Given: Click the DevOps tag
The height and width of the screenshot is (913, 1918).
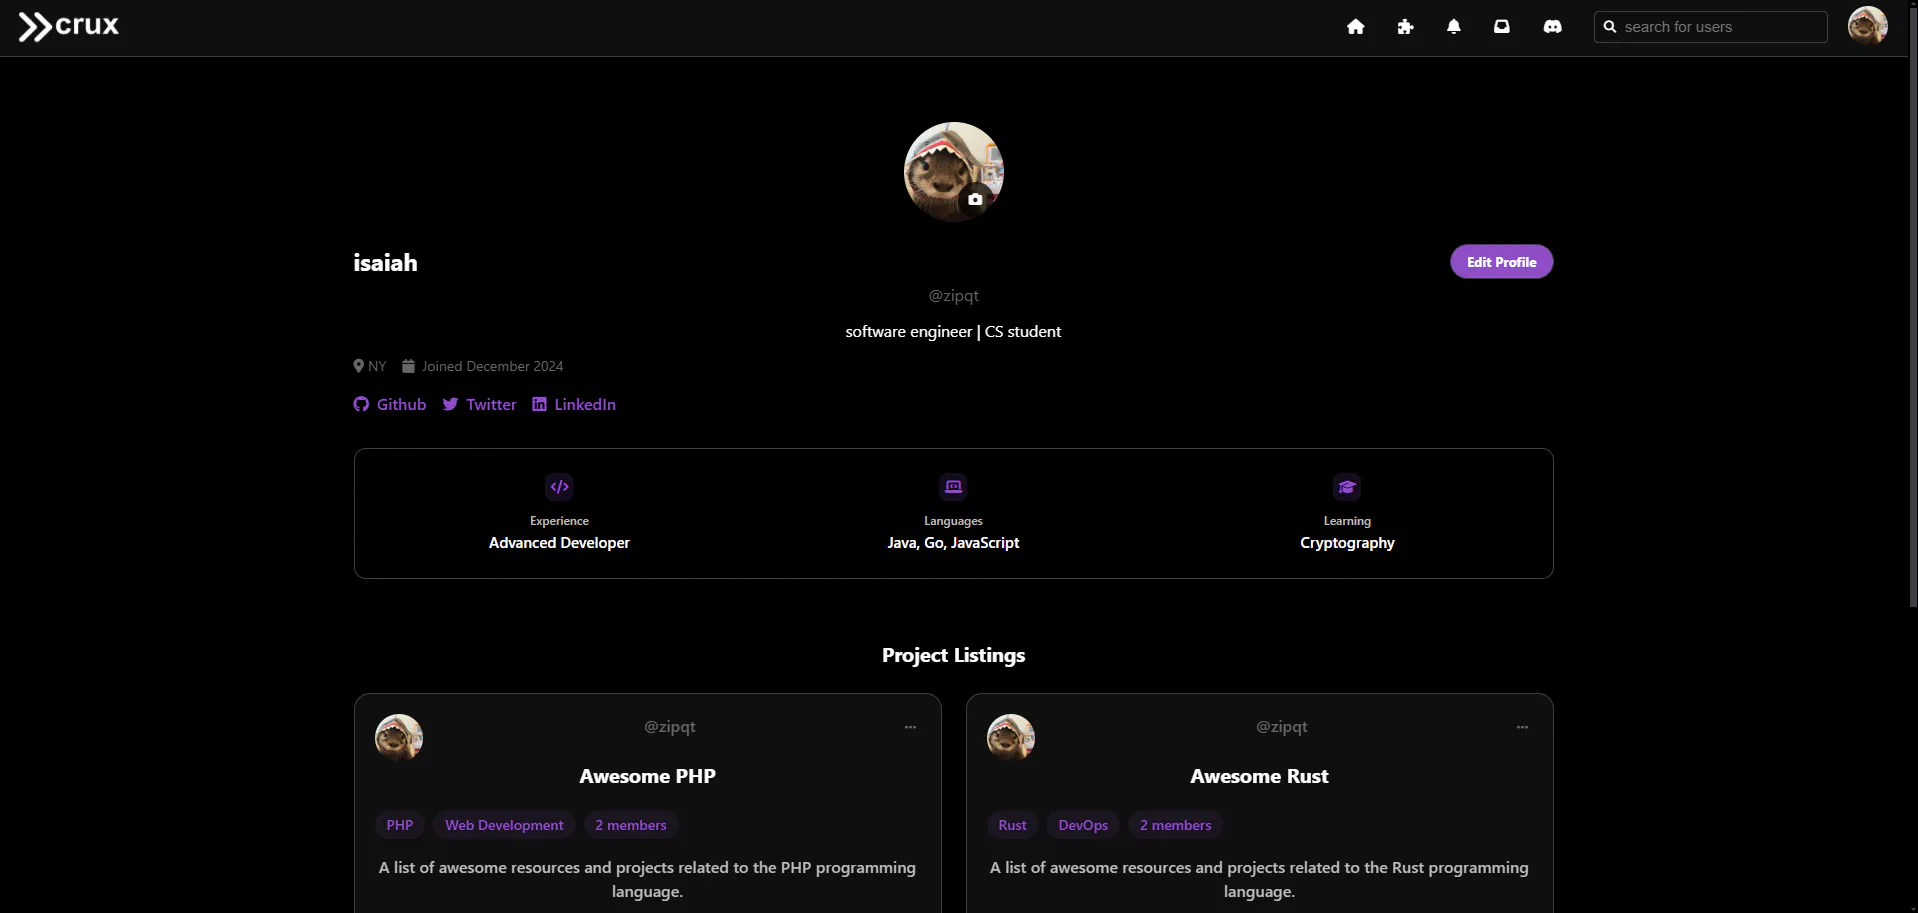Looking at the screenshot, I should pyautogui.click(x=1083, y=825).
